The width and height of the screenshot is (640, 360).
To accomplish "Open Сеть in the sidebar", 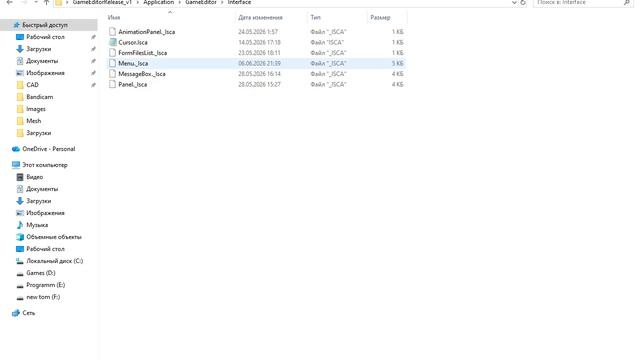I will 29,313.
